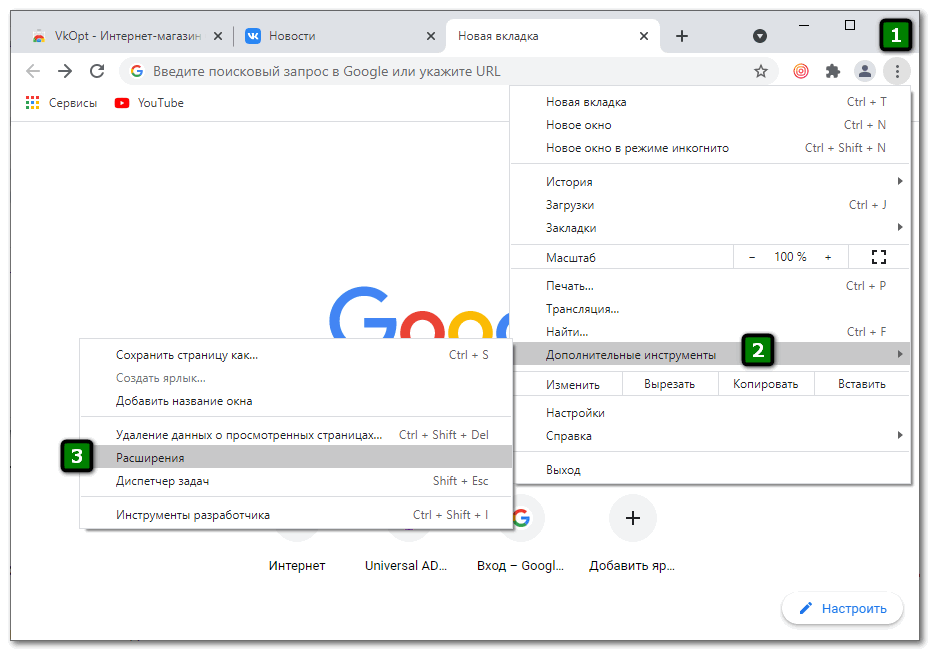Click the Настроить customize button
Screen dimensions: 931x652
click(x=843, y=609)
